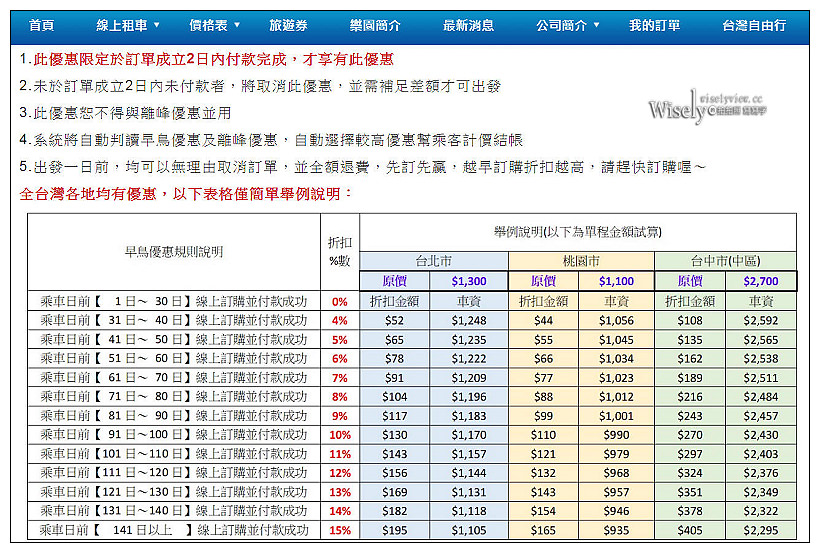This screenshot has height=553, width=820.
Task: Click the $2,700 Taichung original price
Action: pos(761,281)
